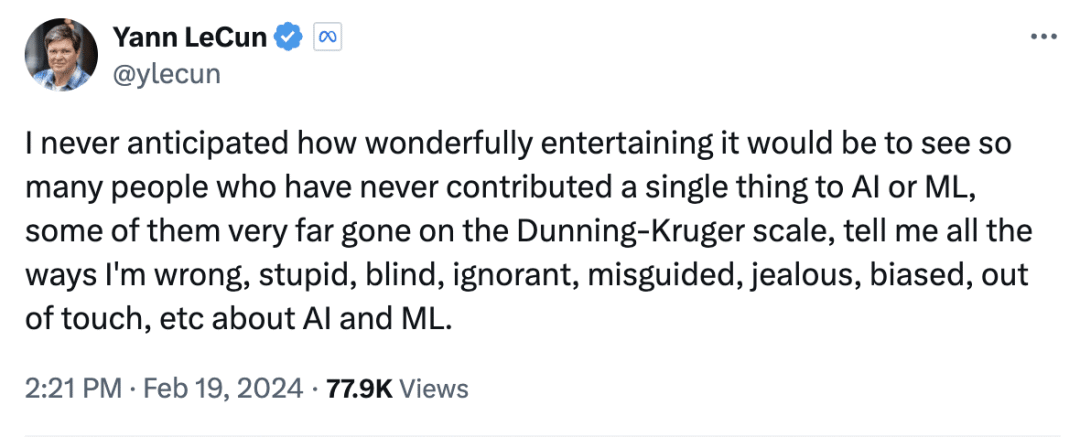Open Yann LeCun's profile photo

(62, 54)
